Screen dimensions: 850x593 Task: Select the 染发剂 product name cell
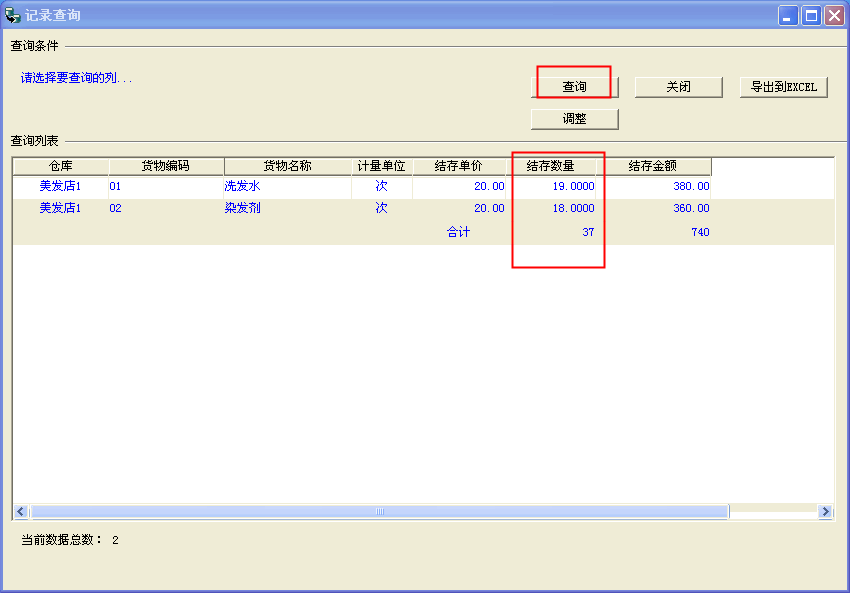(x=242, y=208)
